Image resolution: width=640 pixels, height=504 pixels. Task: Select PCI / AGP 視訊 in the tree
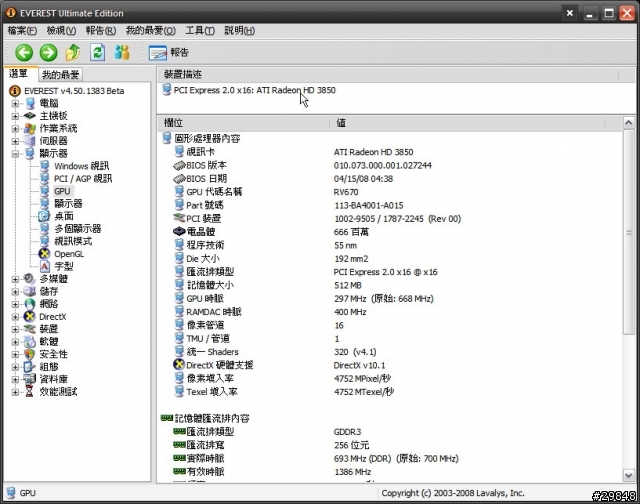click(x=83, y=179)
